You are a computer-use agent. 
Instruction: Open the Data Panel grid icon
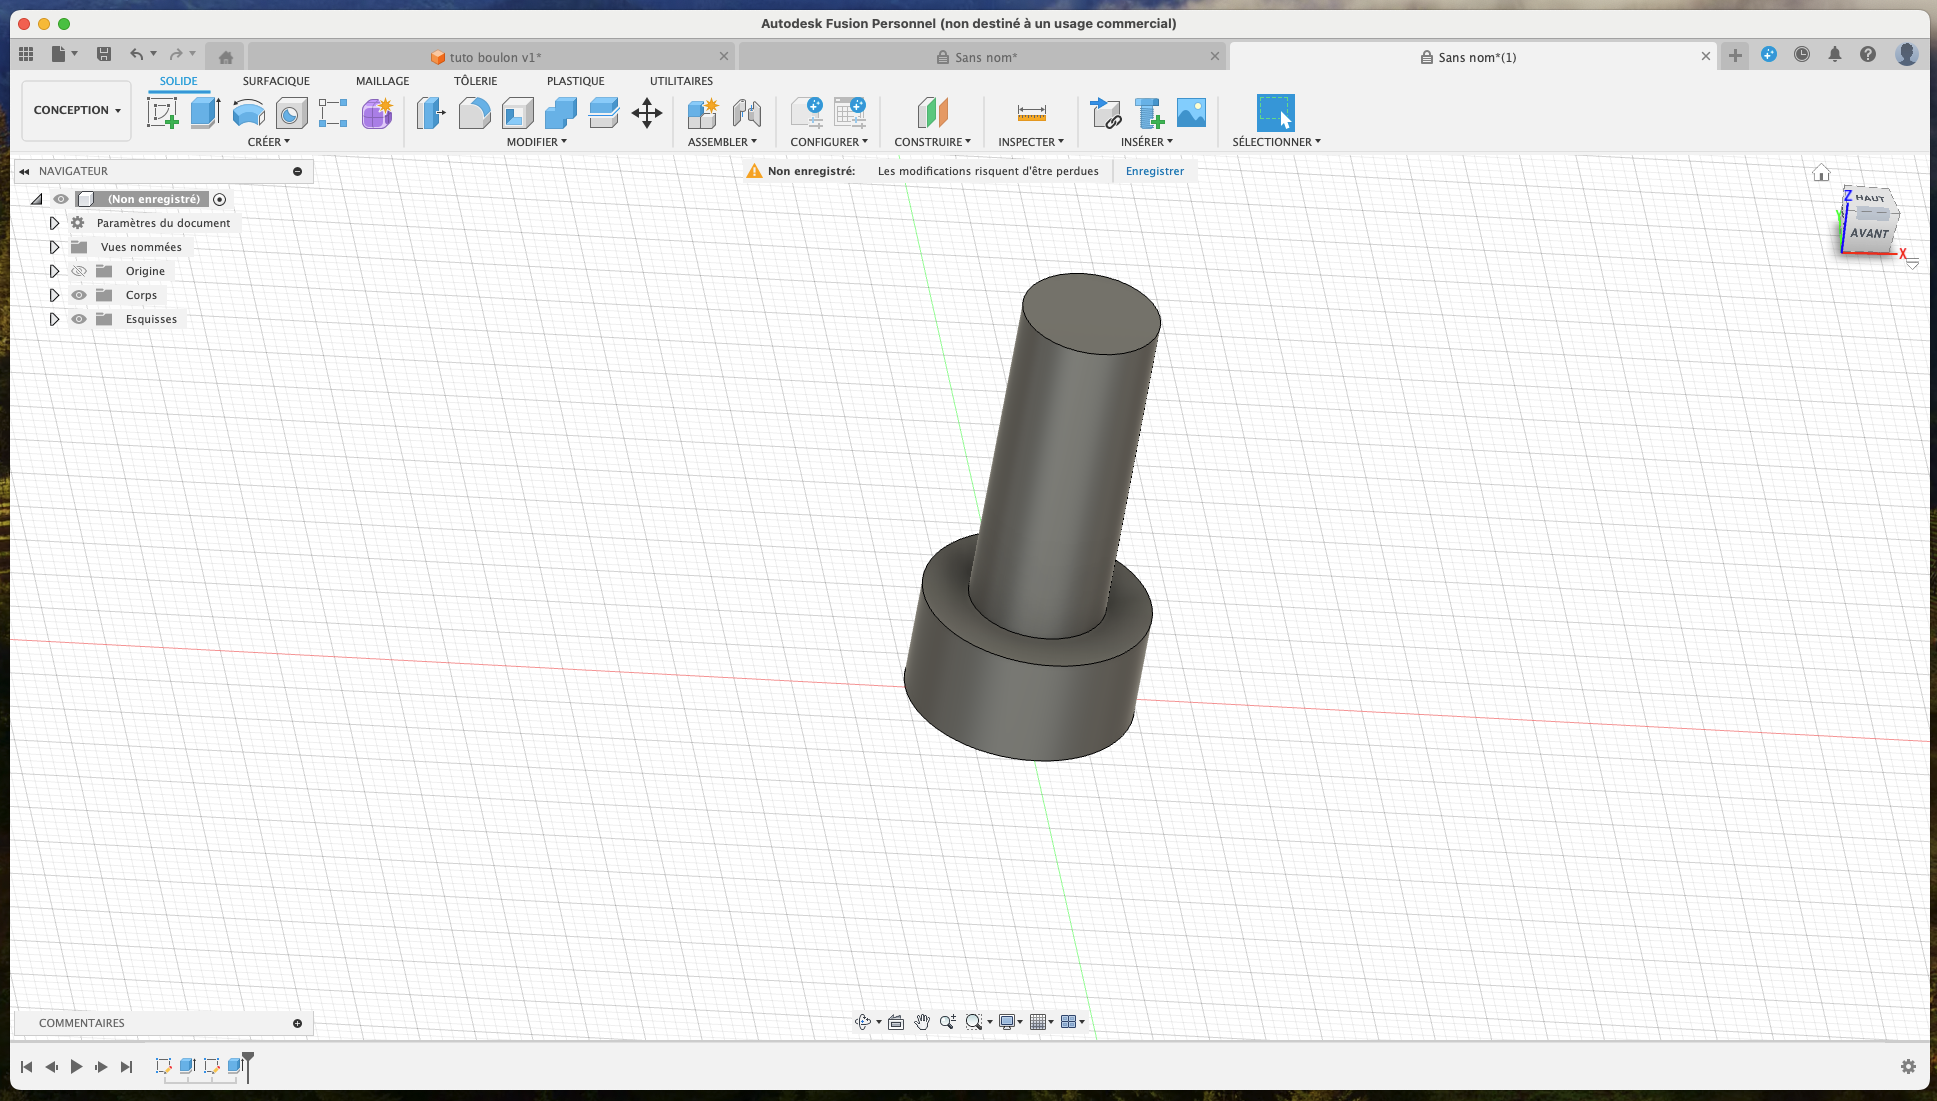[27, 54]
